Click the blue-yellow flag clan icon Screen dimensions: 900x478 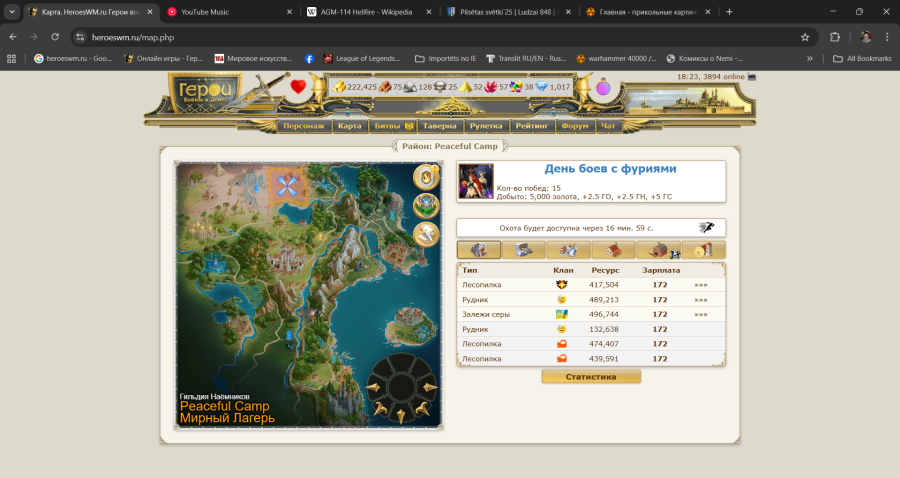tap(561, 314)
